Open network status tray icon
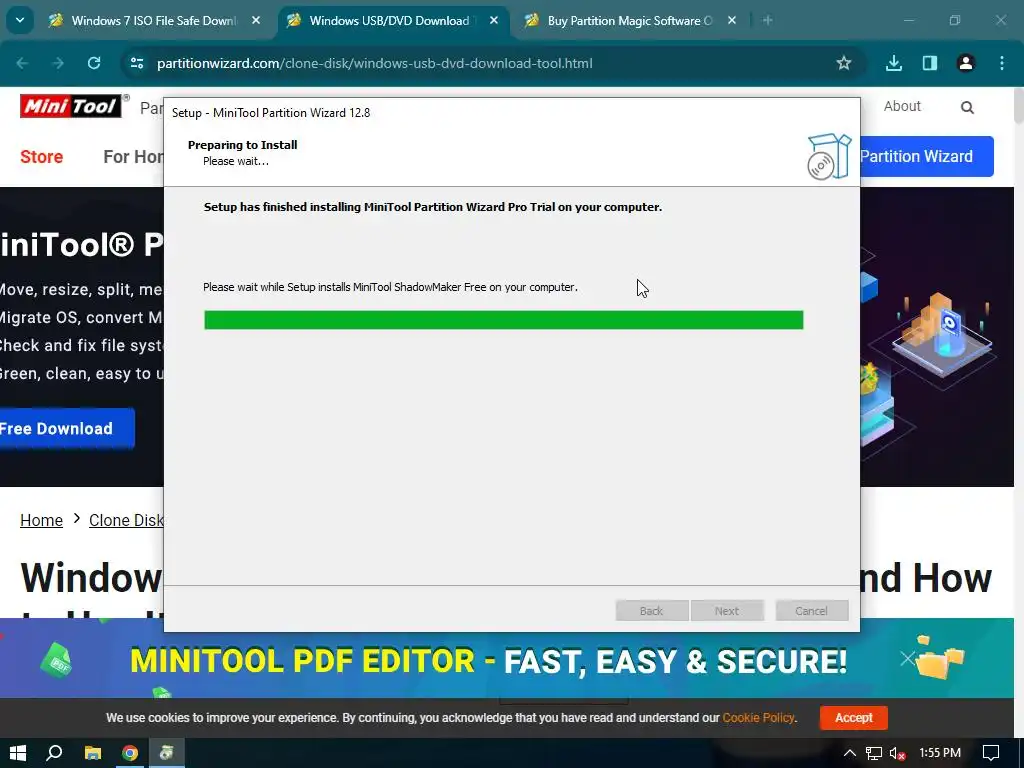 tap(874, 753)
